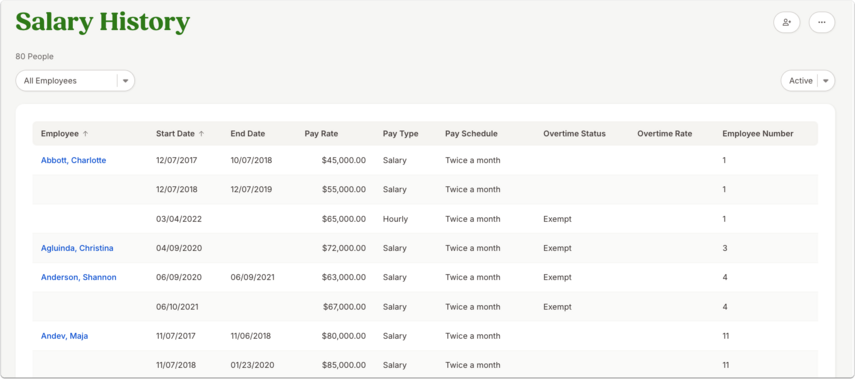This screenshot has height=379, width=855.
Task: Open Andev, Maja employee link
Action: point(64,336)
